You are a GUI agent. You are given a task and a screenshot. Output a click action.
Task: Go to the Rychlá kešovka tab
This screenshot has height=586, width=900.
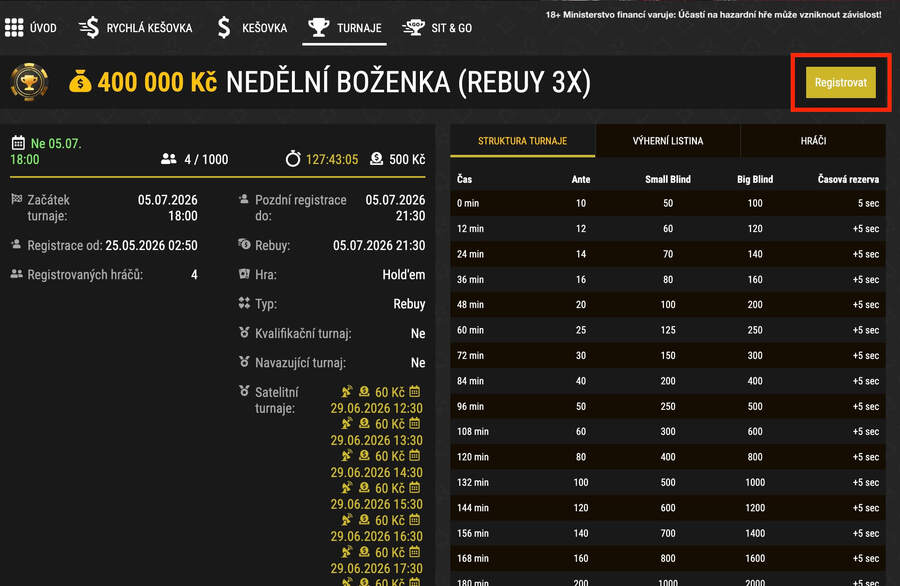[x=135, y=28]
